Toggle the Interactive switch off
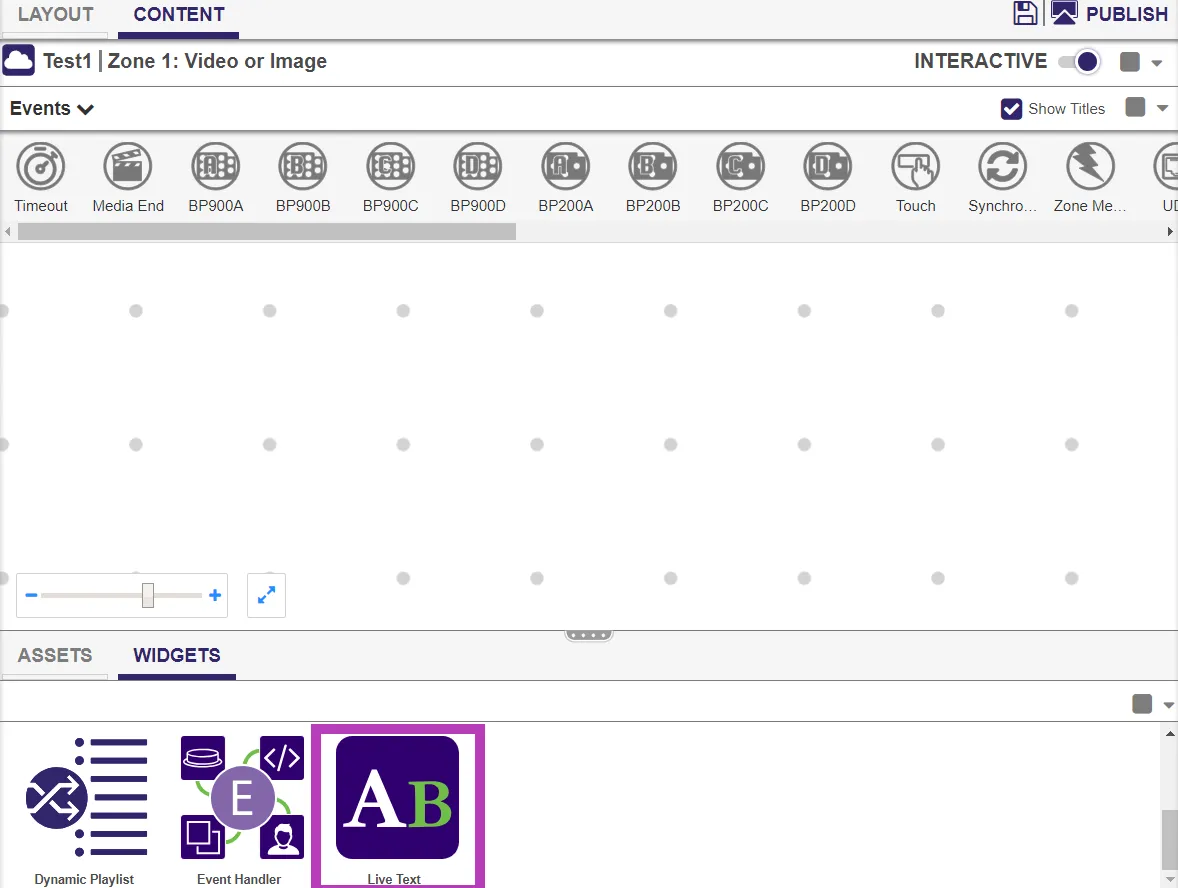 [1080, 62]
